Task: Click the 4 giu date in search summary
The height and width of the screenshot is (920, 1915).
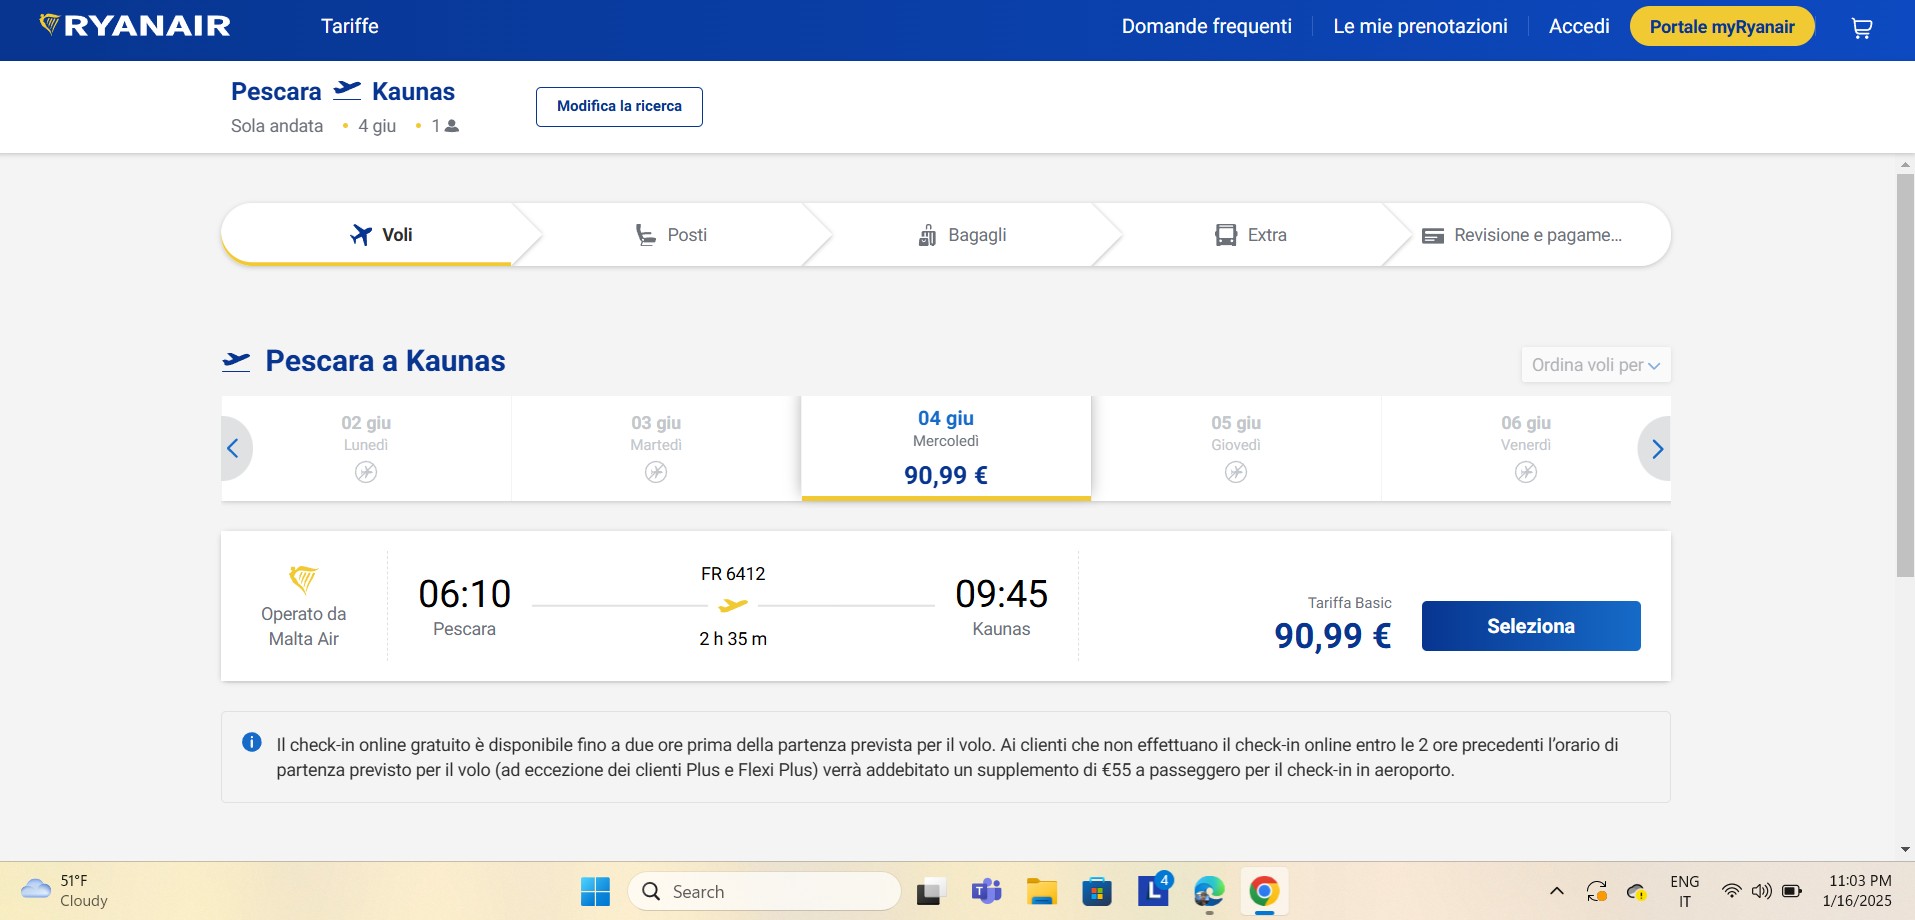Action: (377, 126)
